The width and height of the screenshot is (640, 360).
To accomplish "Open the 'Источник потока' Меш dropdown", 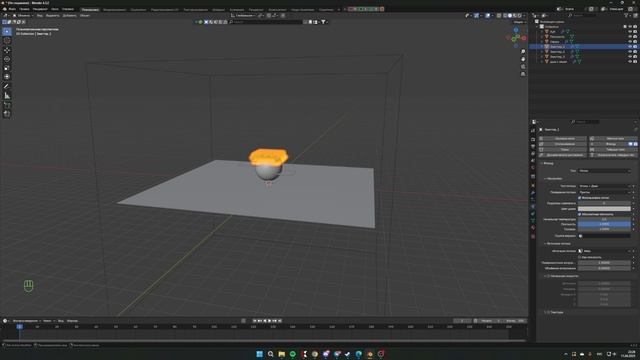I will point(604,251).
